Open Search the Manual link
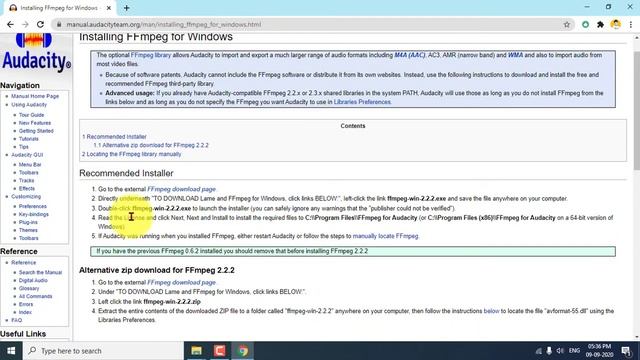The image size is (640, 360). pos(40,272)
